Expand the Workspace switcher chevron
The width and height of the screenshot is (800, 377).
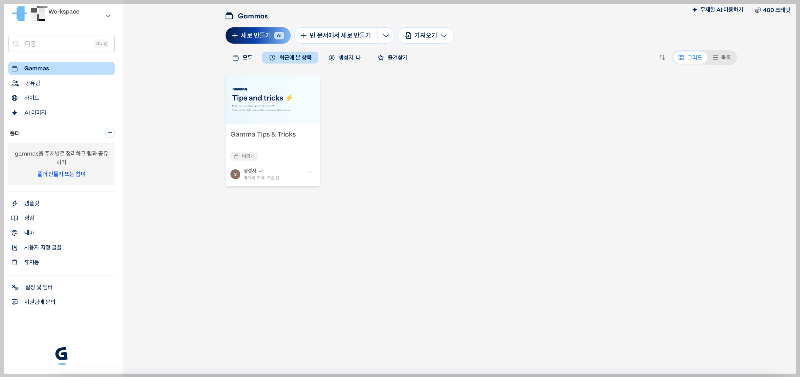[108, 16]
